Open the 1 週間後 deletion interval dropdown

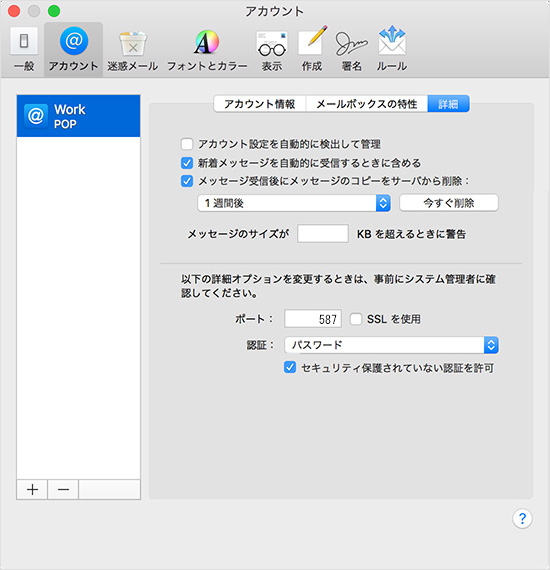[294, 203]
